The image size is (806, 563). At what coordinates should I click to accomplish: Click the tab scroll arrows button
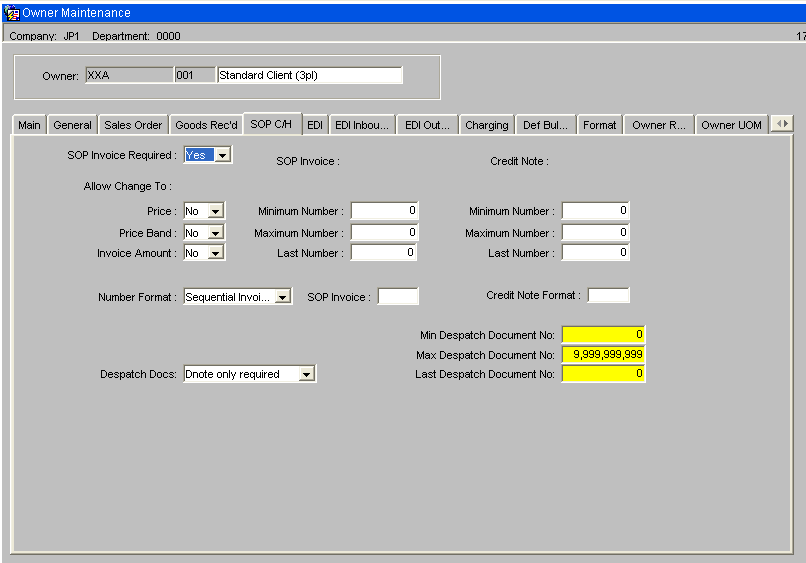(782, 124)
